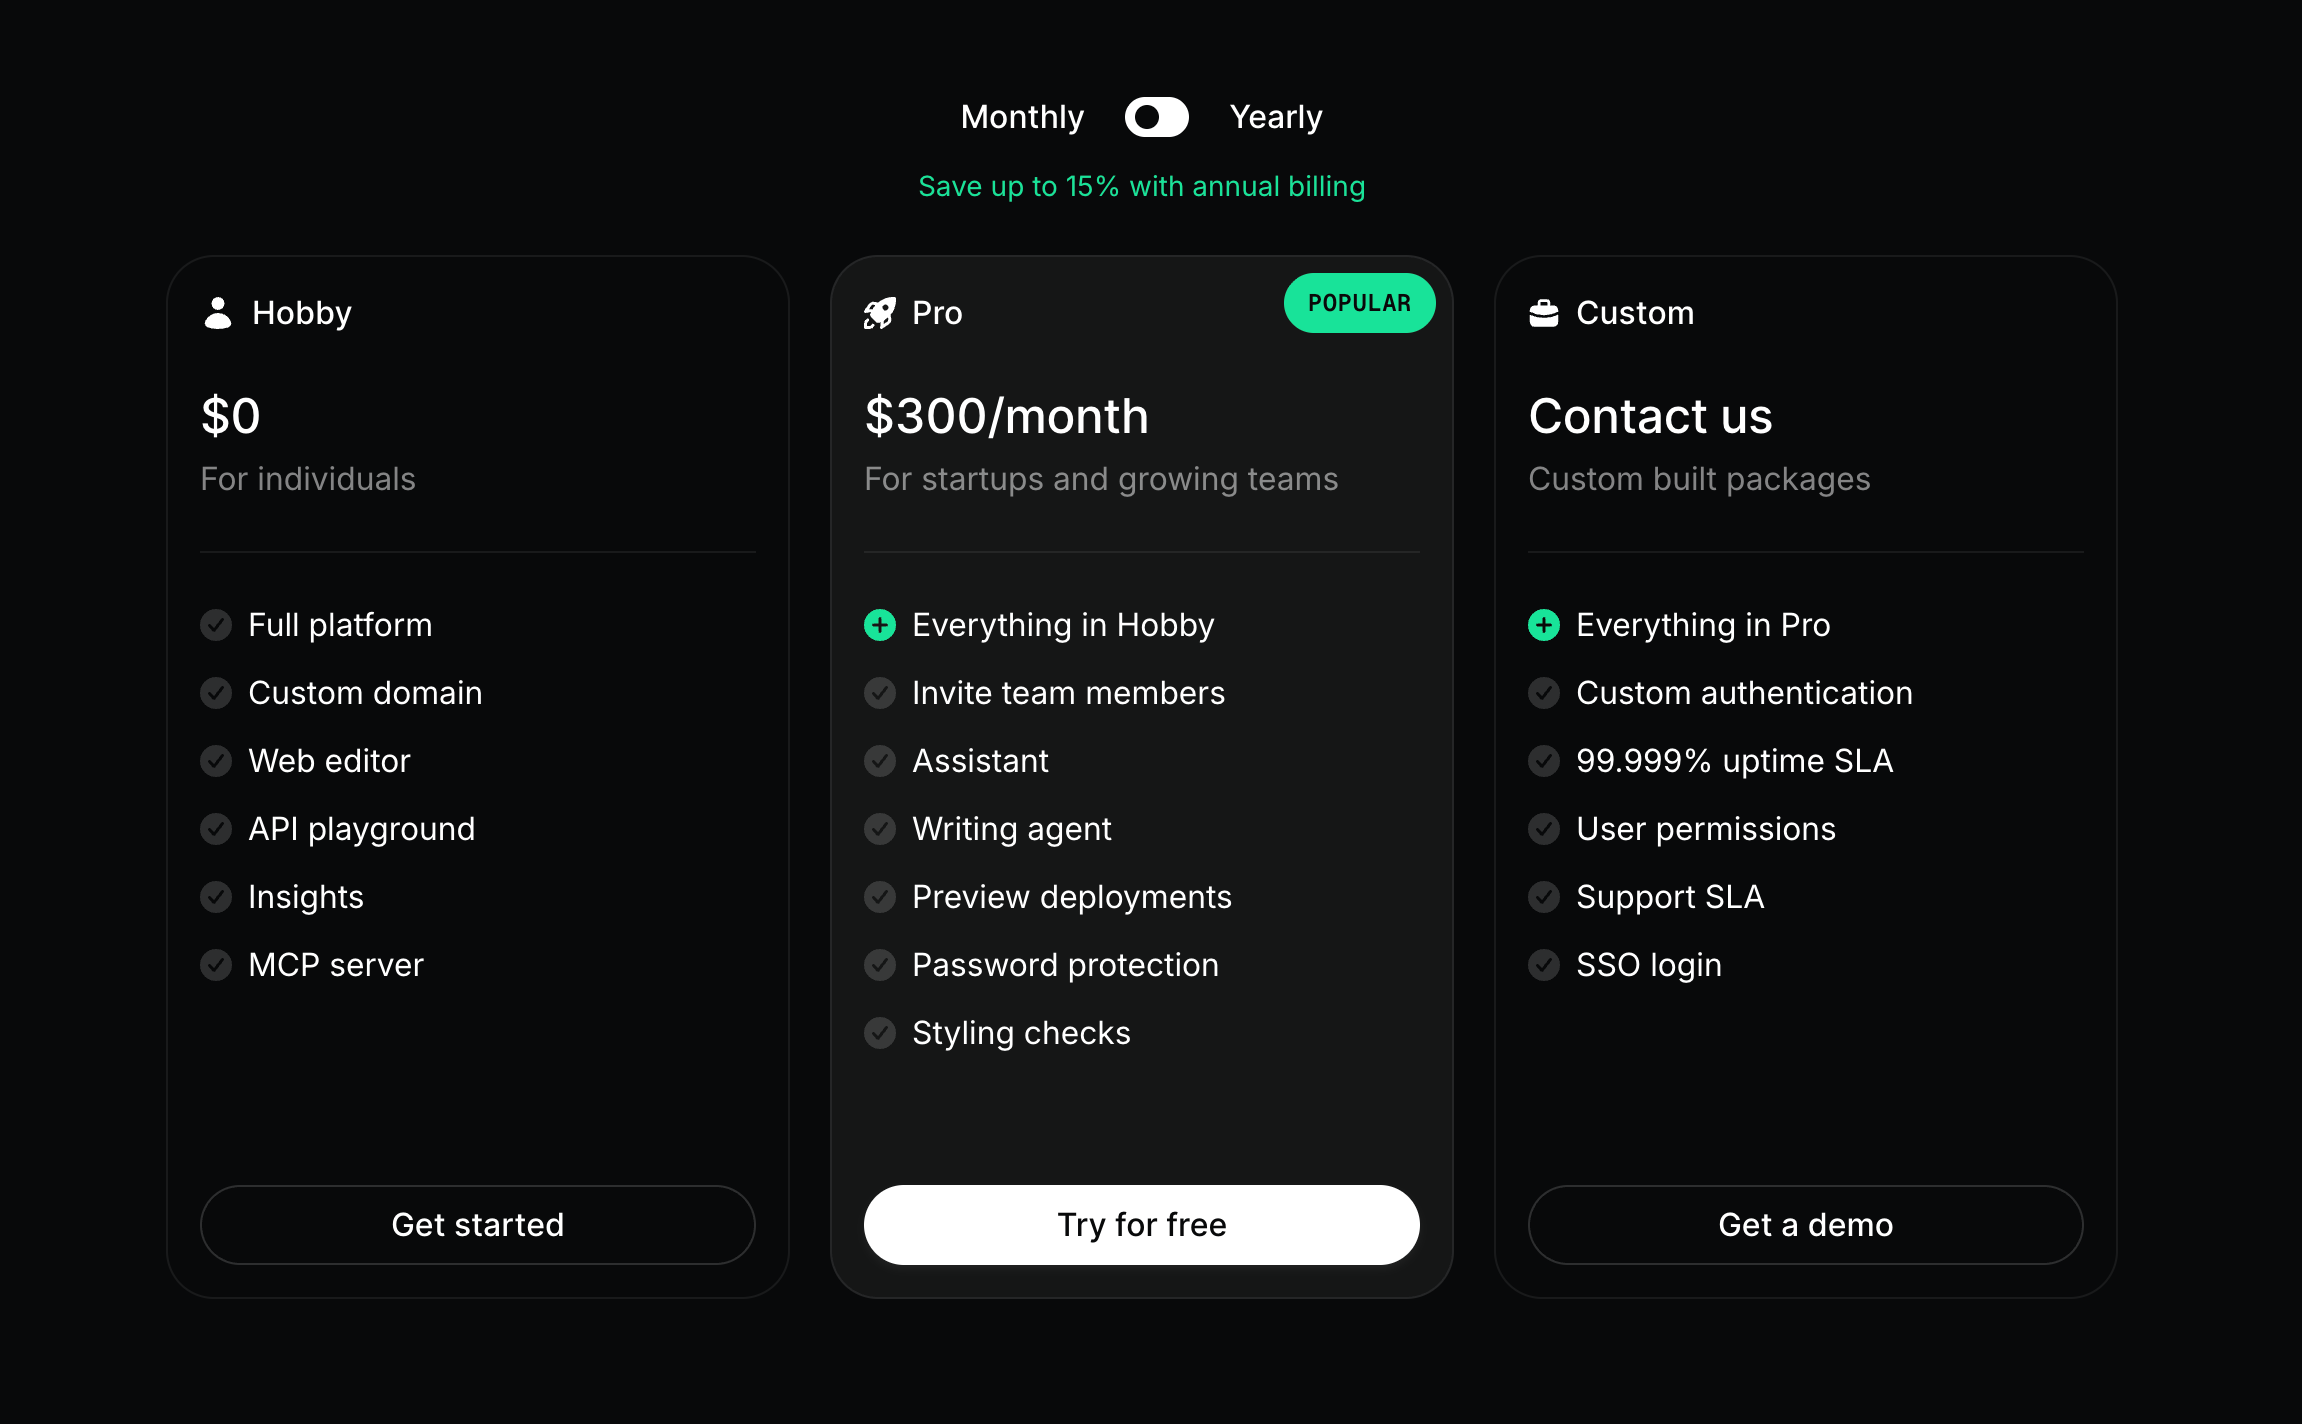Click the check icon next to Password protection
2302x1424 pixels.
click(x=879, y=964)
